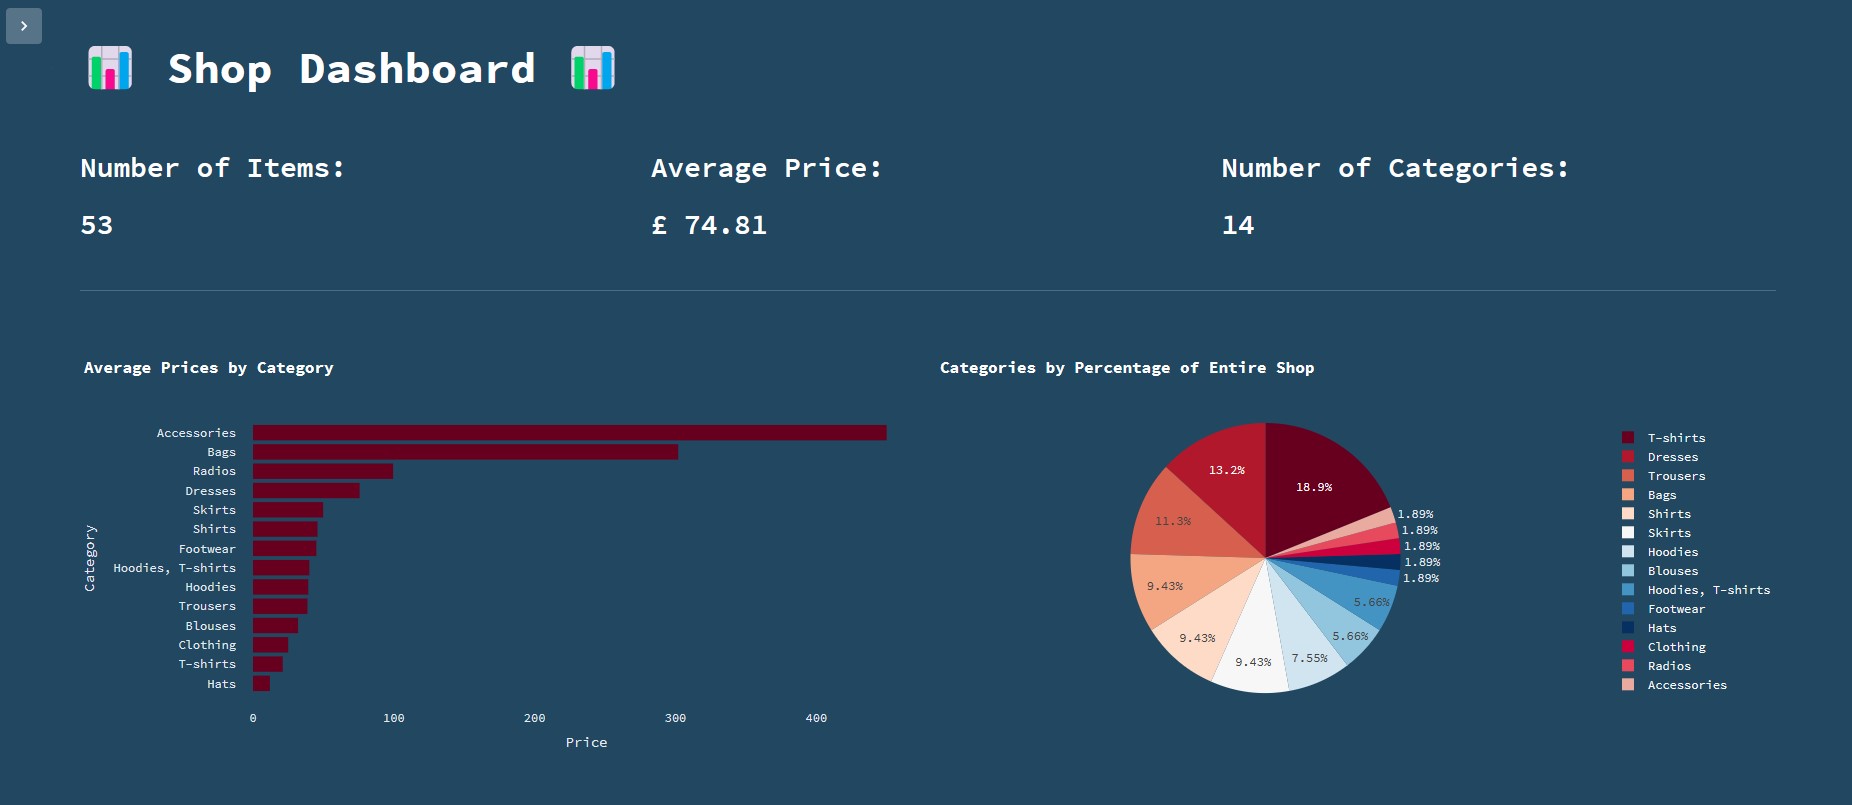Image resolution: width=1852 pixels, height=805 pixels.
Task: Select the Dresses legend marker
Action: (x=1630, y=456)
